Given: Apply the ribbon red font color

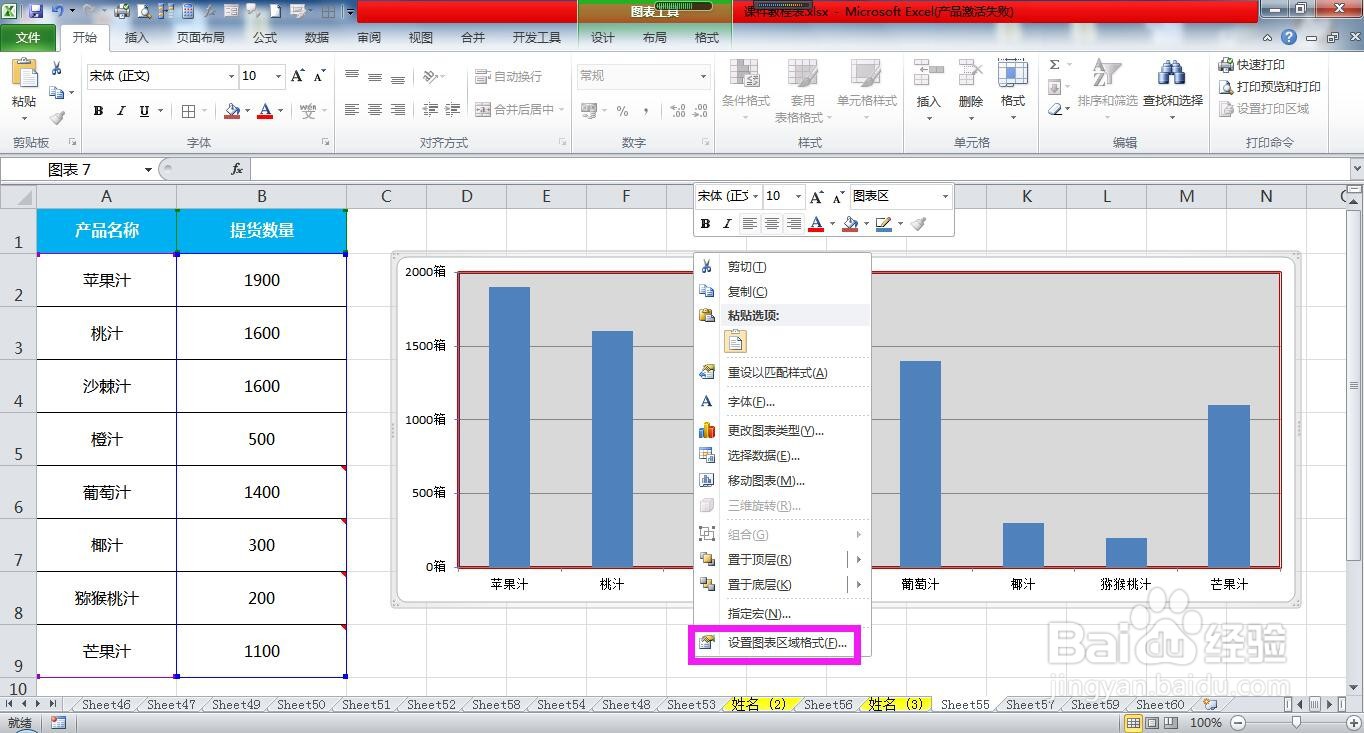Looking at the screenshot, I should (x=265, y=111).
